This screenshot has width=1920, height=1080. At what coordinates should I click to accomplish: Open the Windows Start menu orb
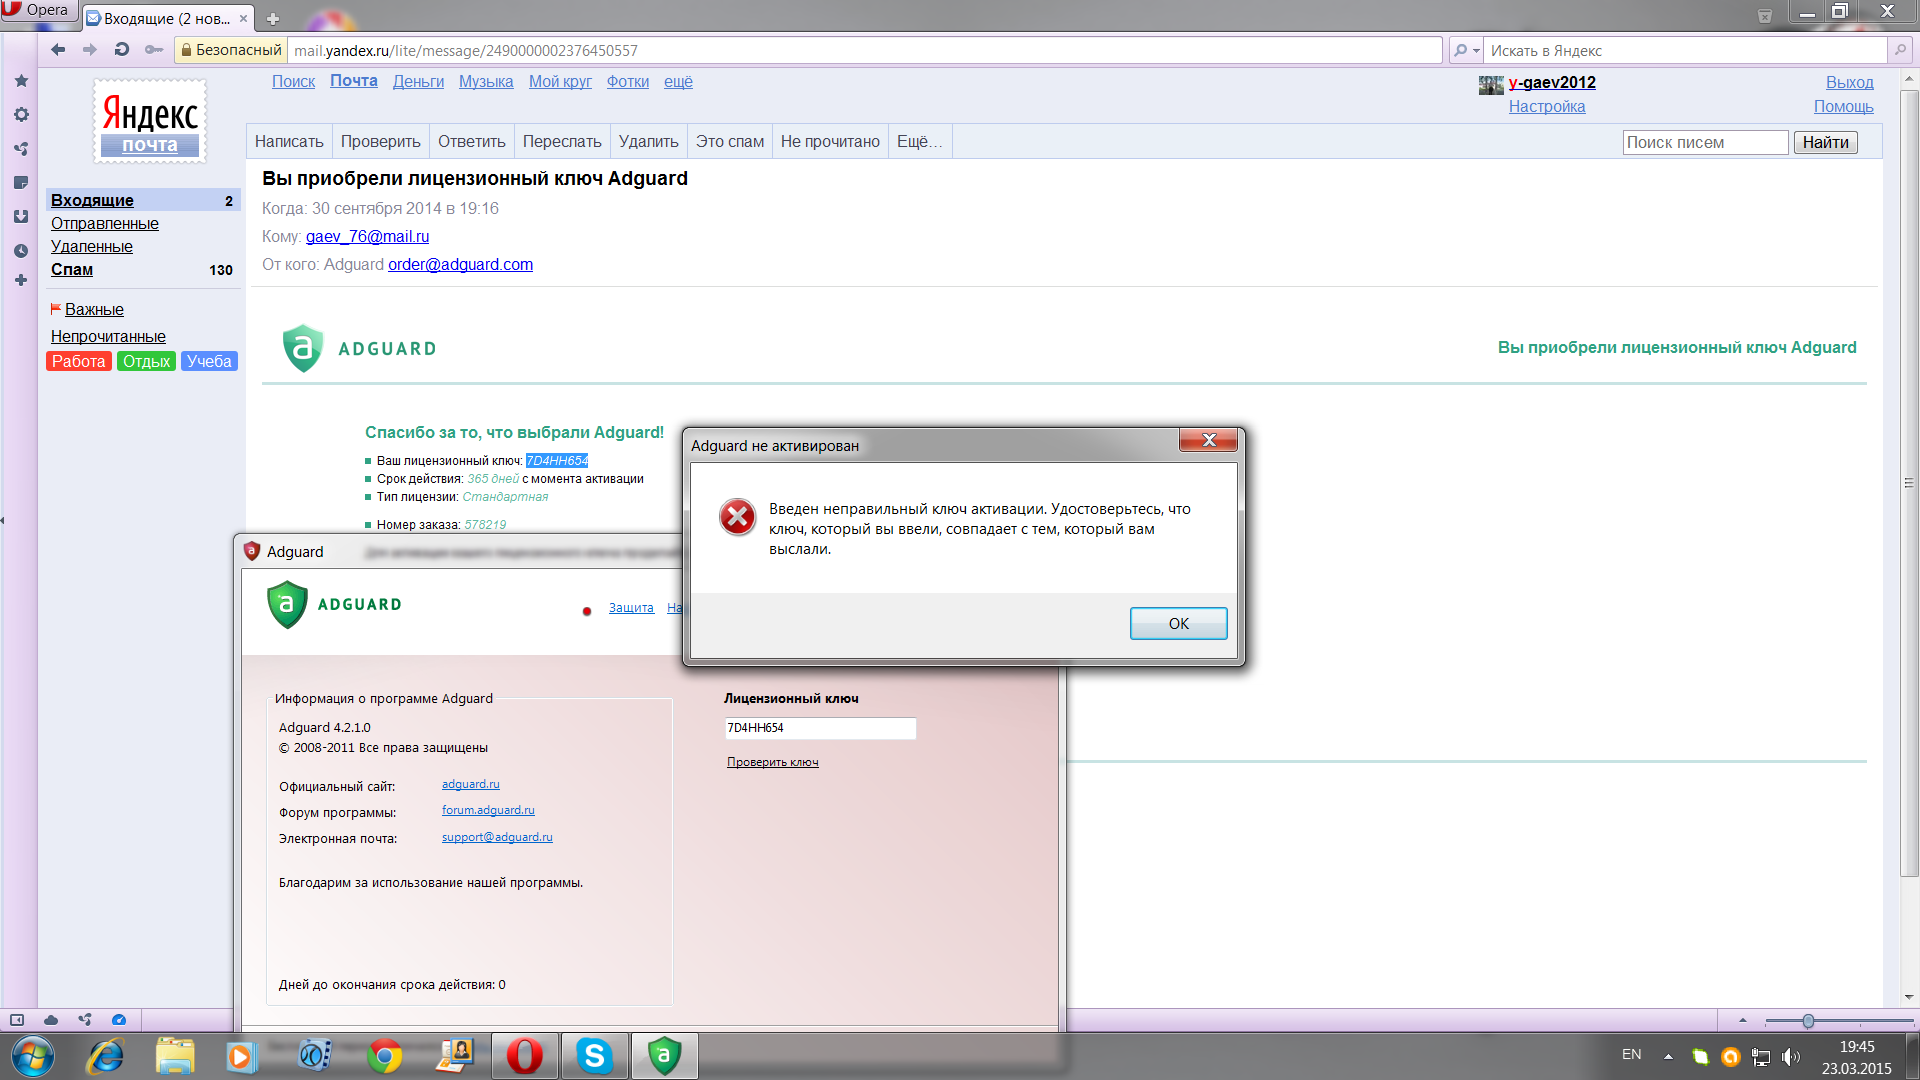(x=32, y=1056)
